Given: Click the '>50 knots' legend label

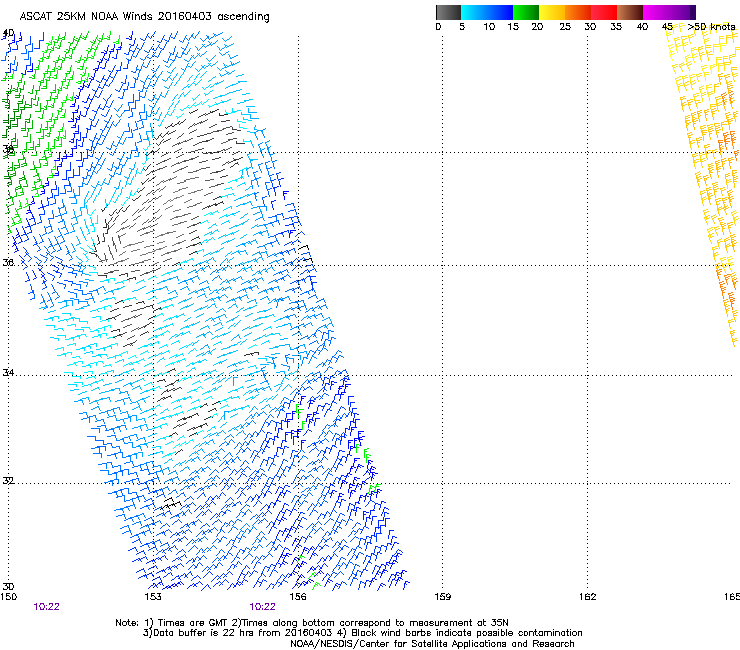Looking at the screenshot, I should (x=711, y=27).
